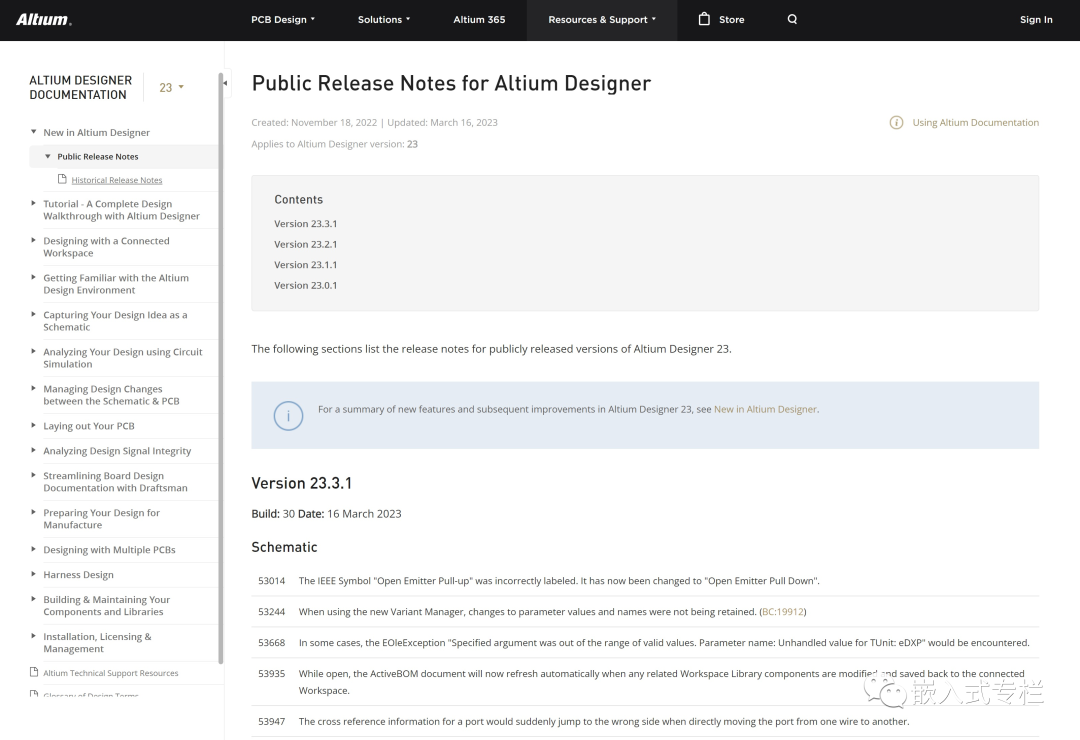The image size is (1080, 740).
Task: Jump to Version 23.3.1 in Contents
Action: coord(306,224)
